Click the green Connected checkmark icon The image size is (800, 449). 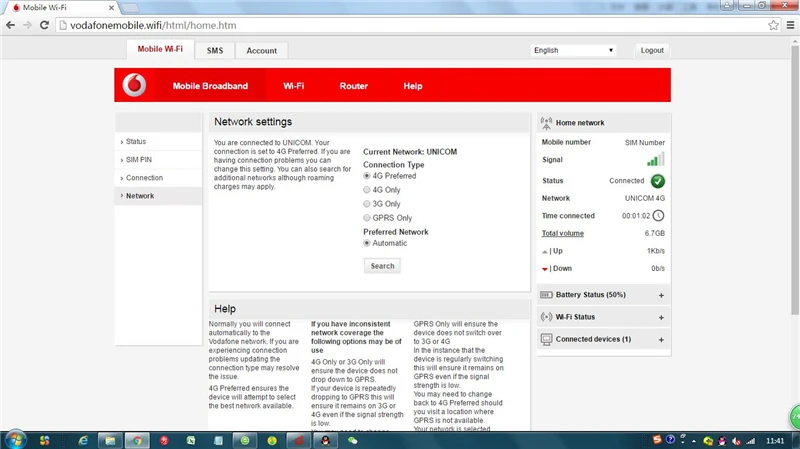click(658, 181)
